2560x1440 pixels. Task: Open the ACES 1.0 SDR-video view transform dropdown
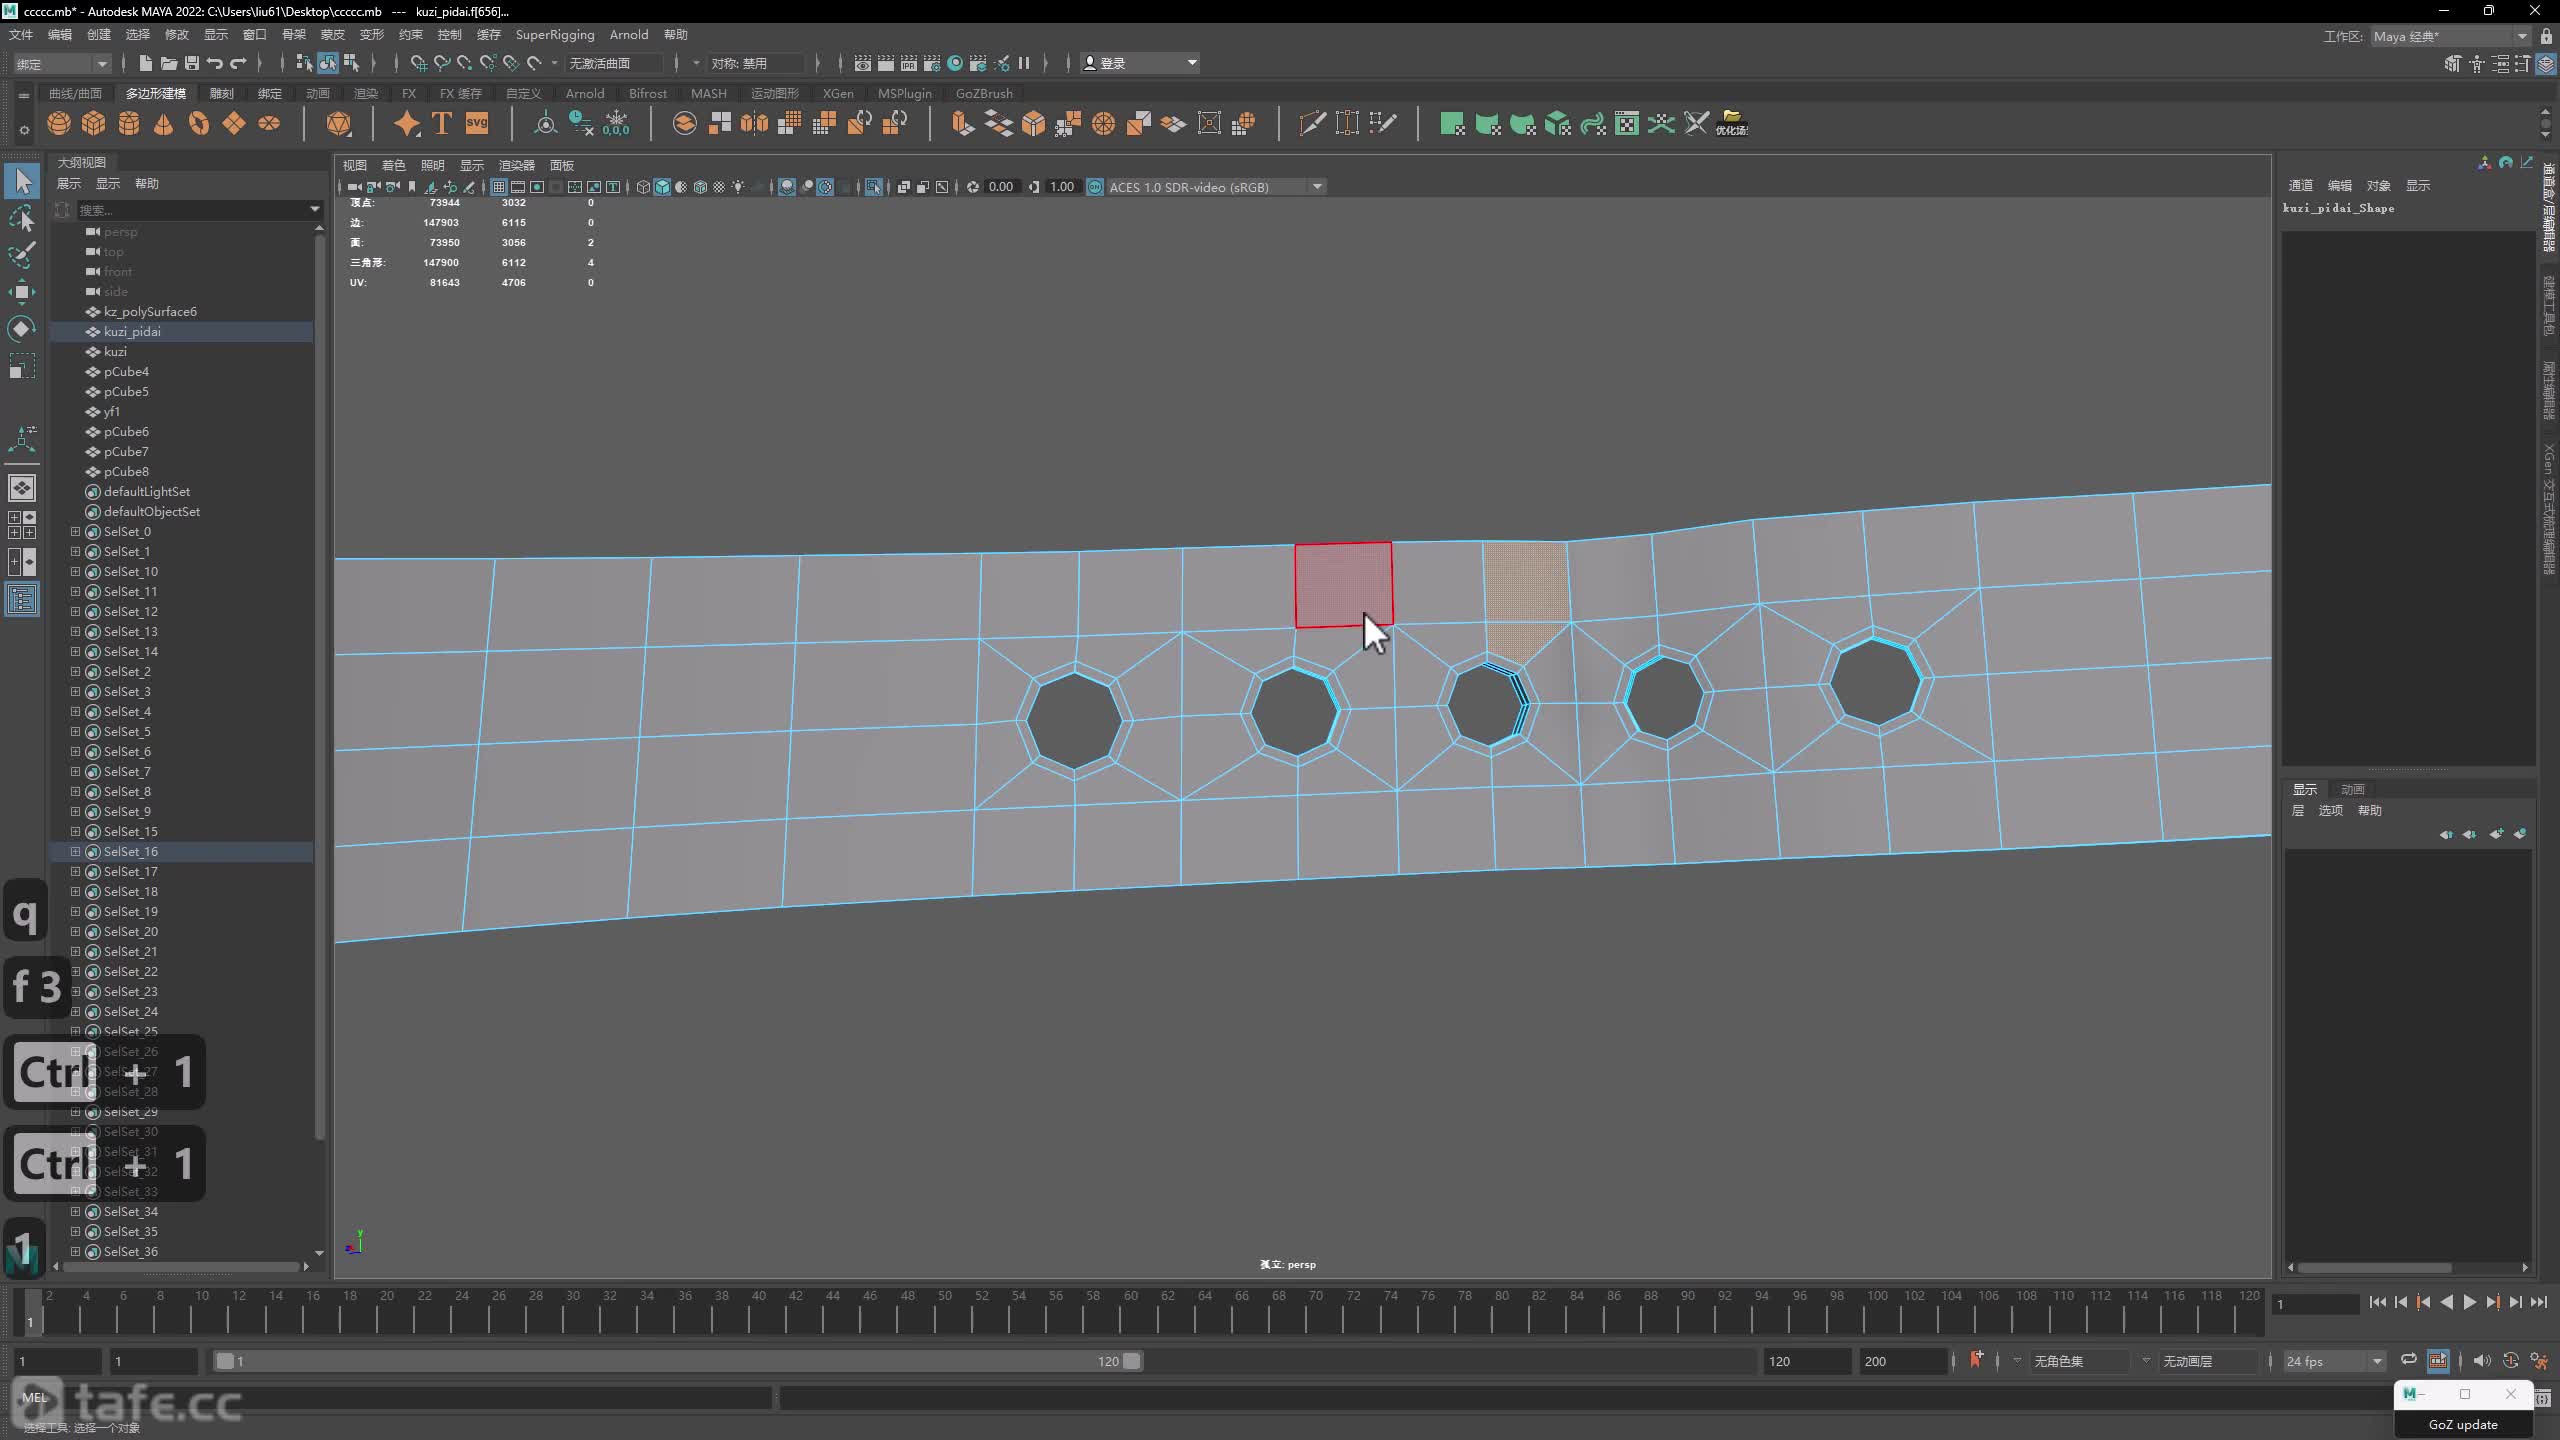pos(1216,187)
